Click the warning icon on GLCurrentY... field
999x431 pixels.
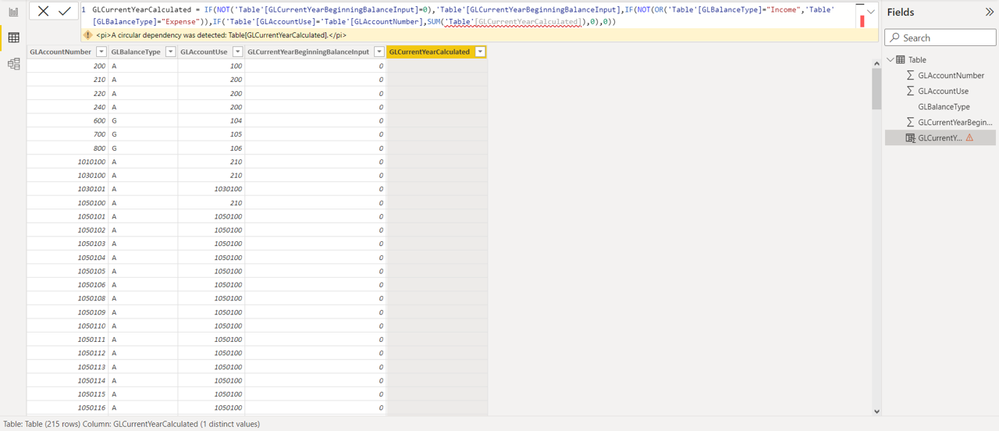pyautogui.click(x=969, y=138)
